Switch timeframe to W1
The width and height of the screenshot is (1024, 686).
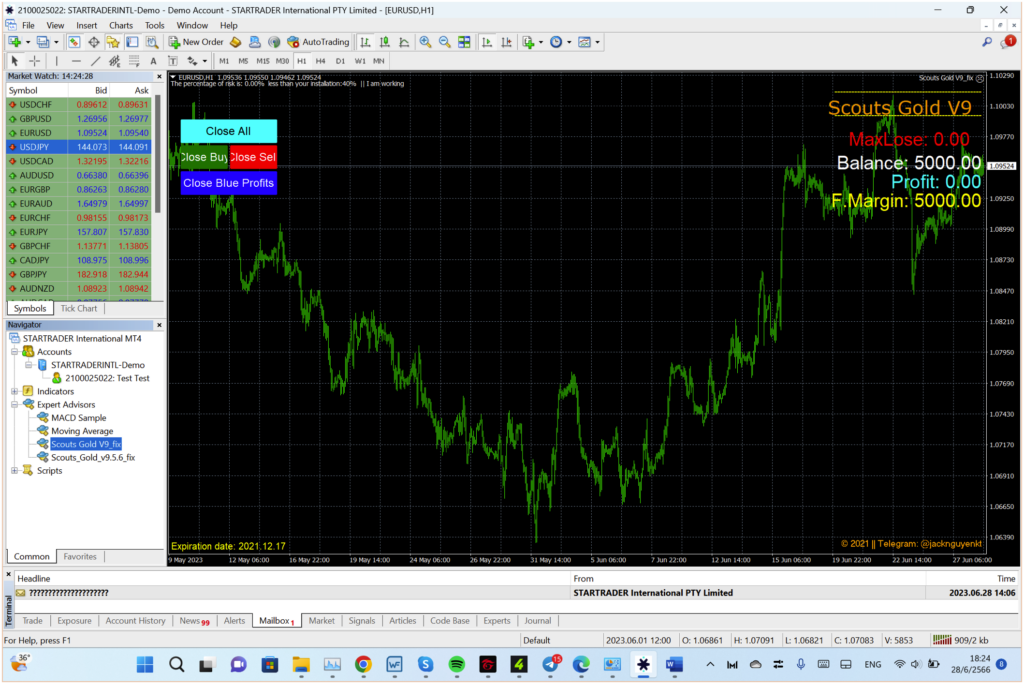[x=360, y=61]
